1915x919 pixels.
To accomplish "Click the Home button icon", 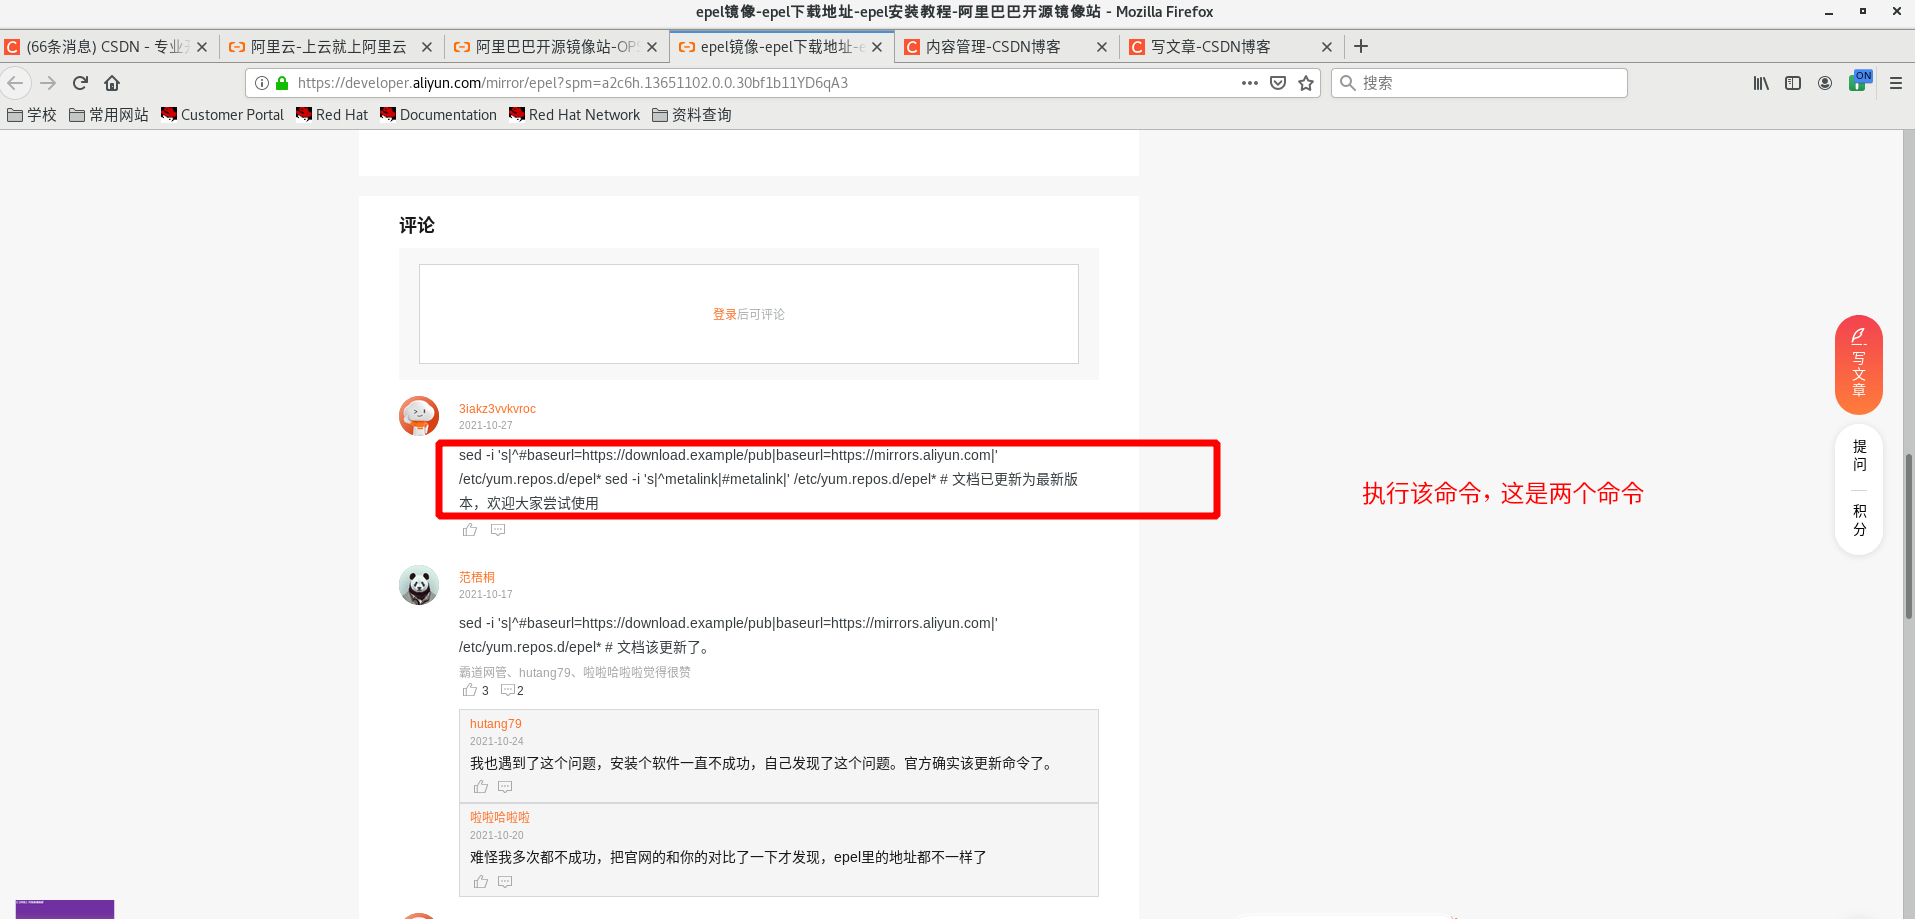I will coord(111,83).
